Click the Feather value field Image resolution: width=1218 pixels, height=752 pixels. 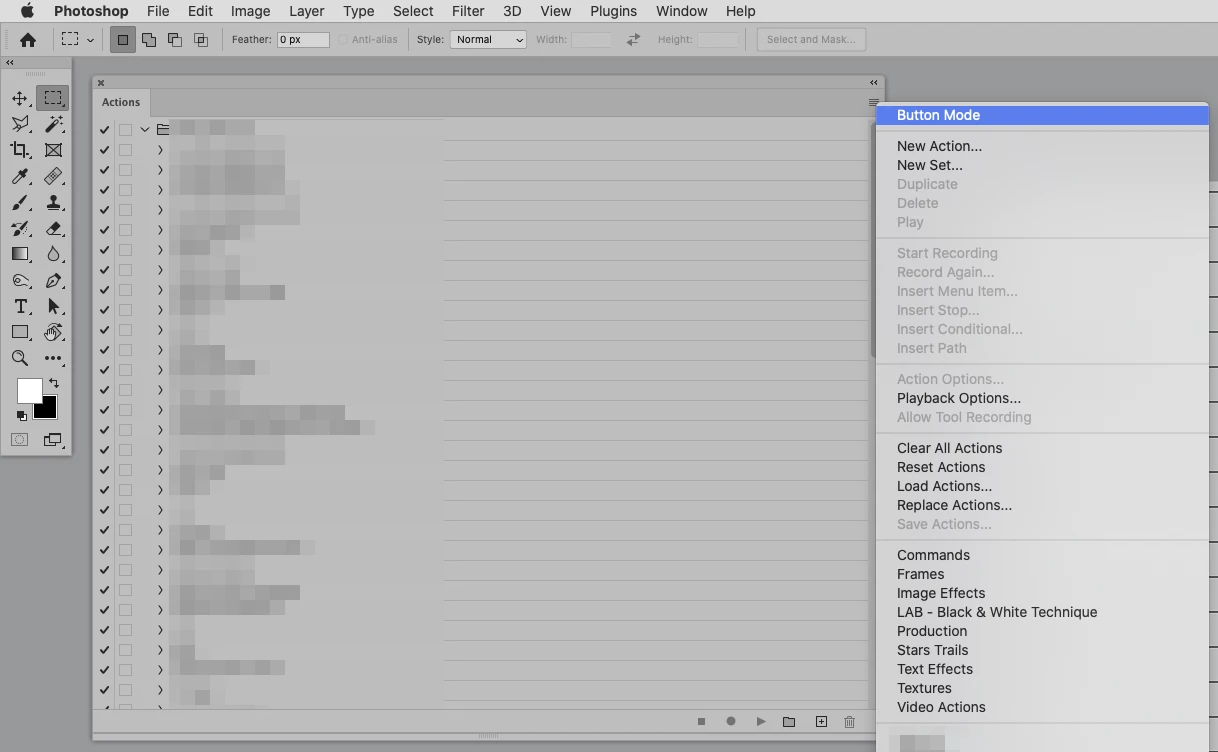303,40
